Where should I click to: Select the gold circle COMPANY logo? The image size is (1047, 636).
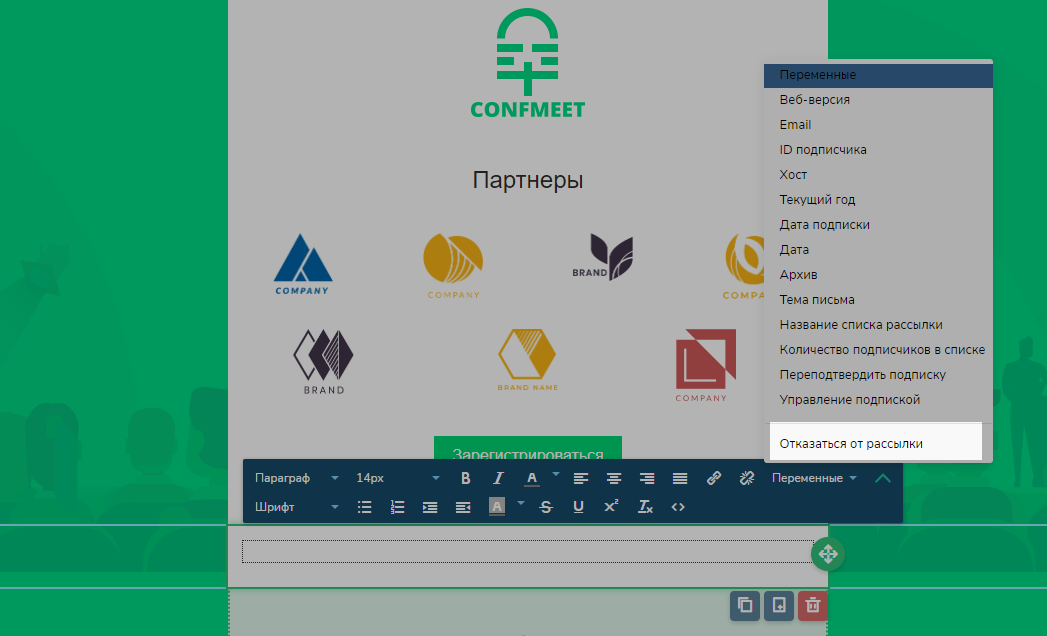pyautogui.click(x=453, y=266)
